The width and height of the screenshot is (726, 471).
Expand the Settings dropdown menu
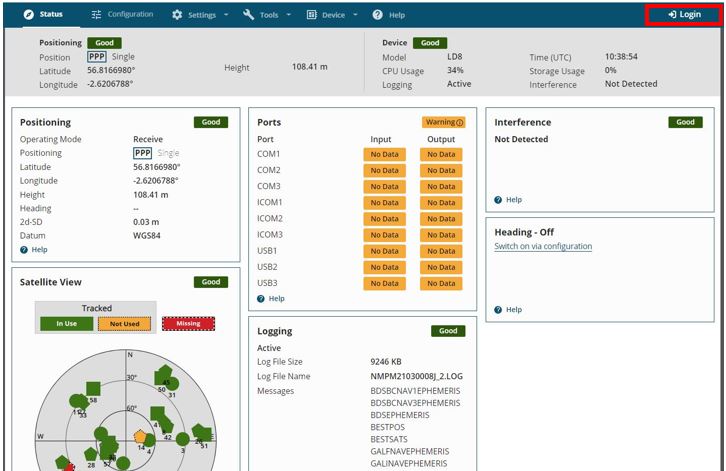200,15
